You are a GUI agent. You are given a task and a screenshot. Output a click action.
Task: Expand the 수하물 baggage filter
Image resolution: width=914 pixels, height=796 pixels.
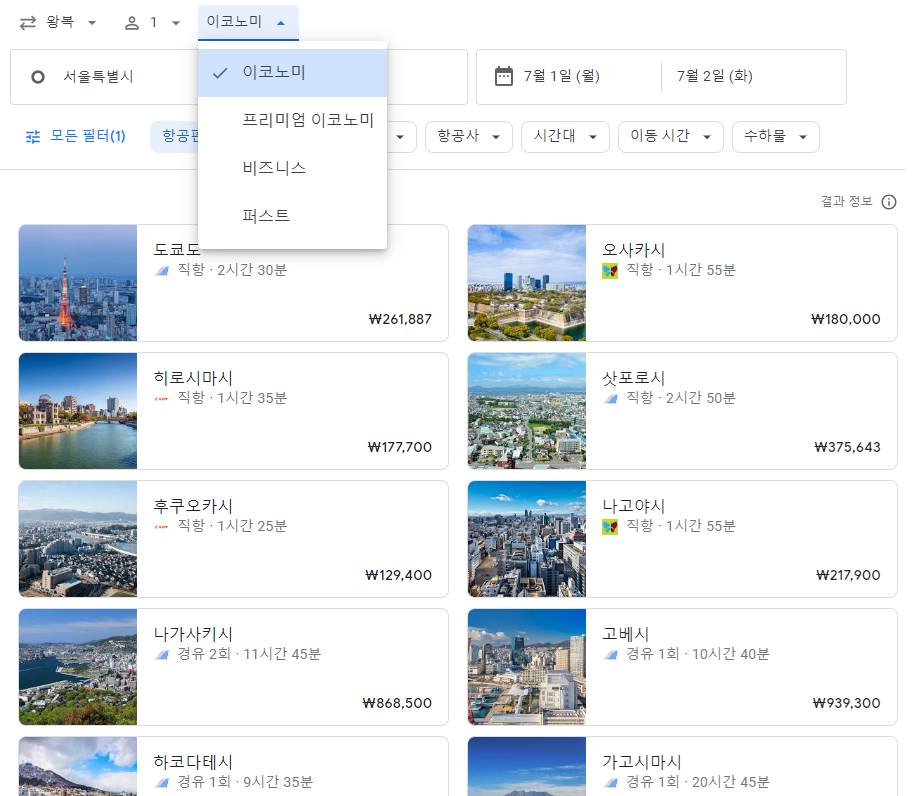(776, 137)
